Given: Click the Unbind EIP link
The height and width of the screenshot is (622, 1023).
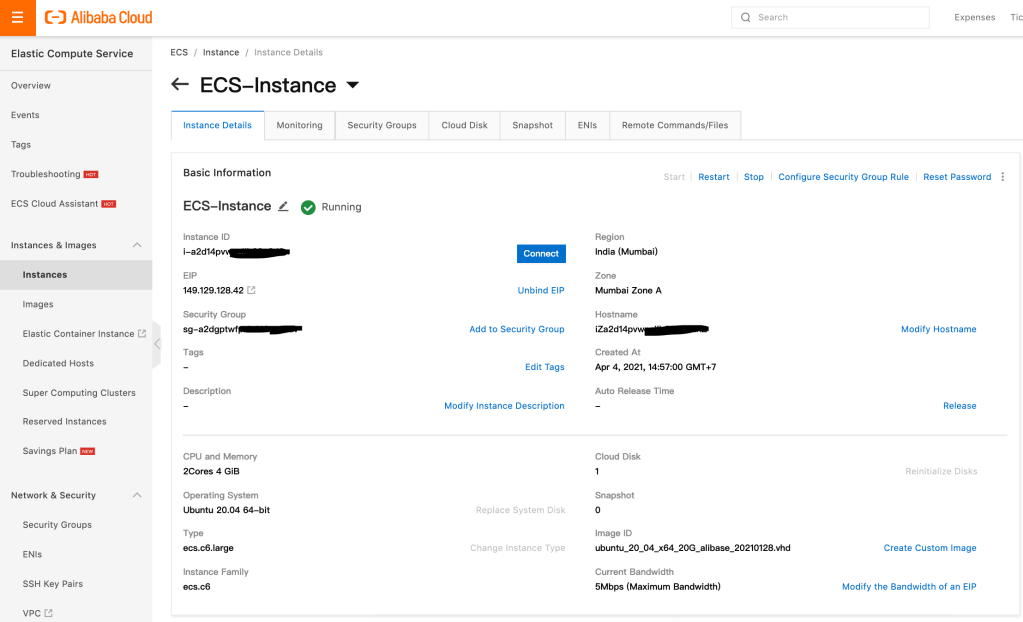Looking at the screenshot, I should coord(540,291).
